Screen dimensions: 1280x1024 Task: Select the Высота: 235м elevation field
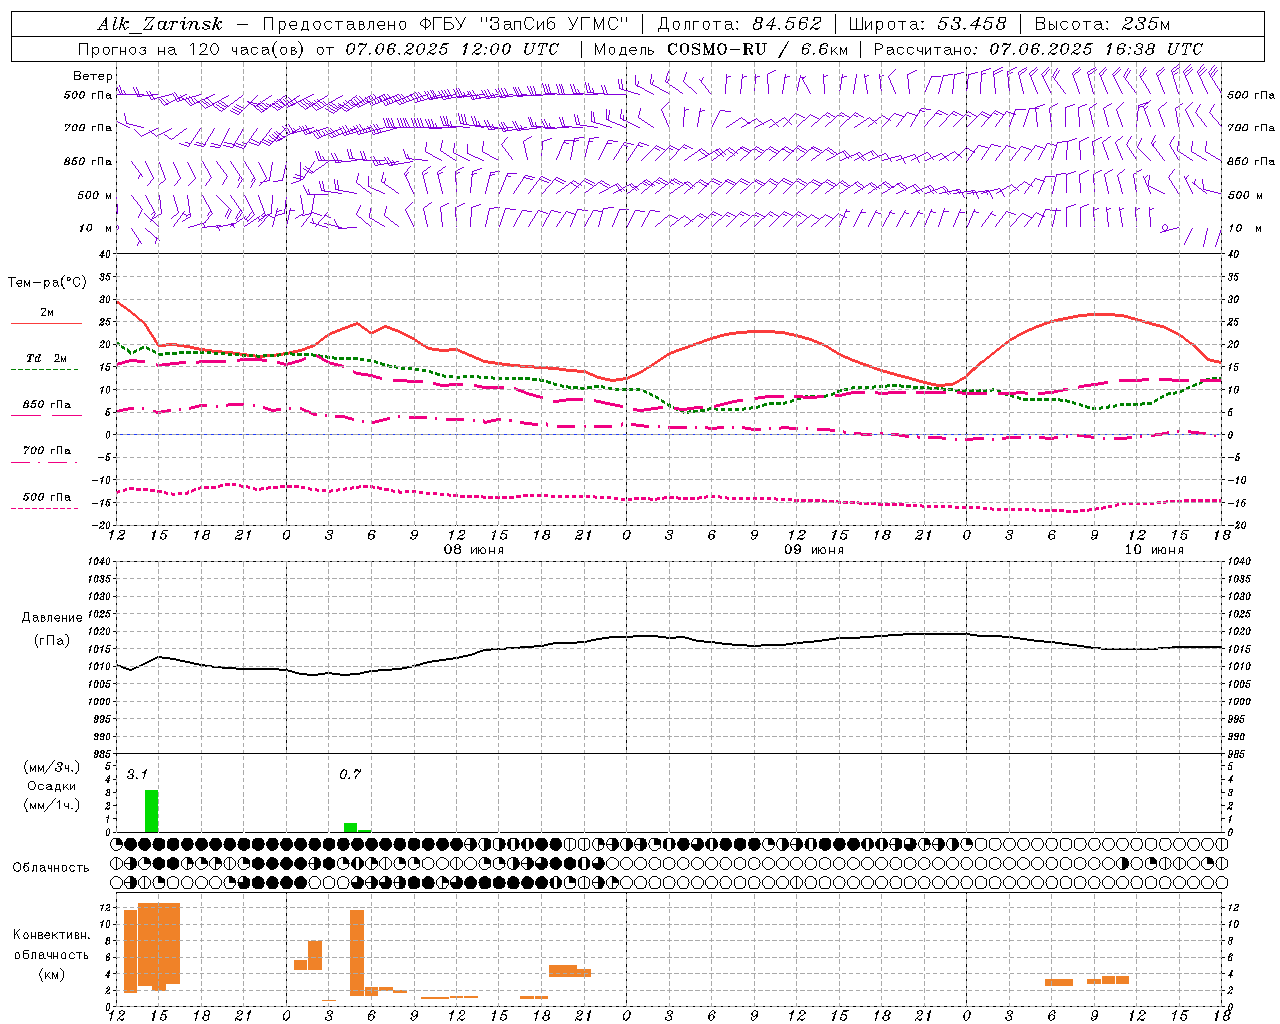click(1101, 24)
